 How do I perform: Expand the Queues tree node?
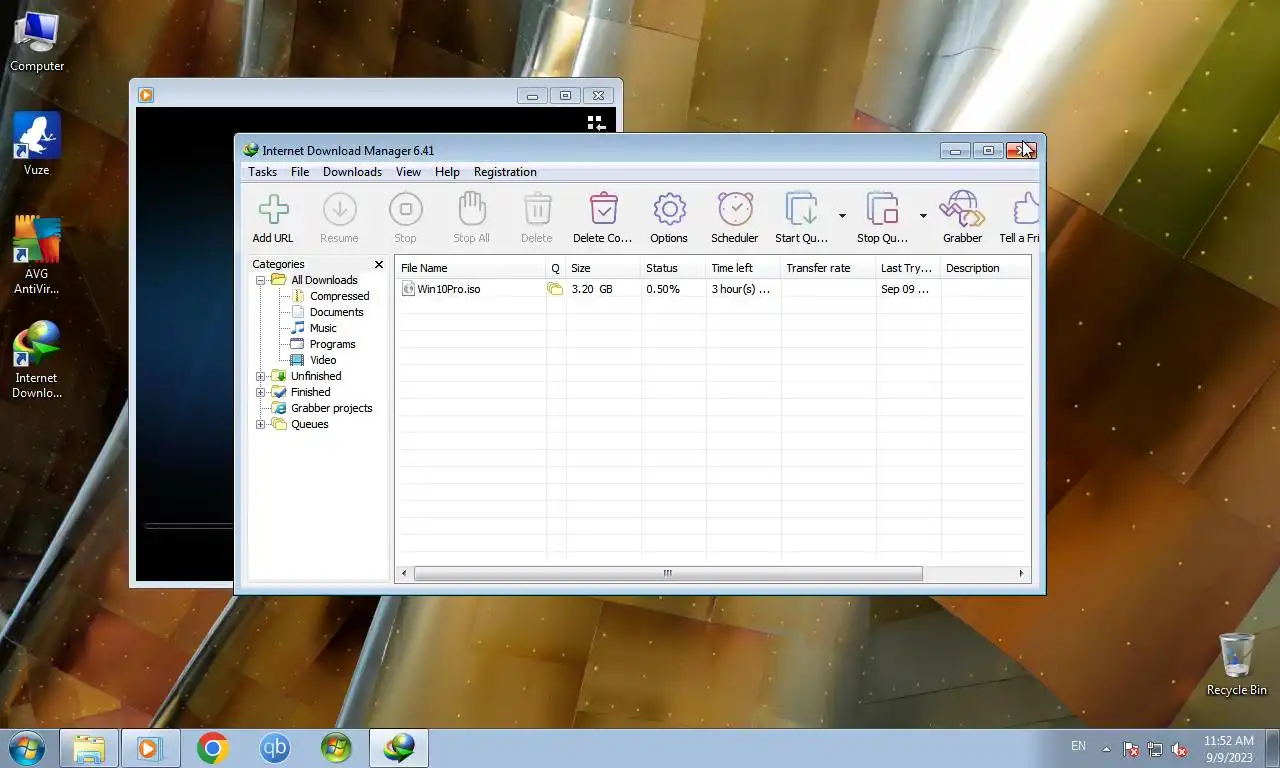pyautogui.click(x=260, y=424)
